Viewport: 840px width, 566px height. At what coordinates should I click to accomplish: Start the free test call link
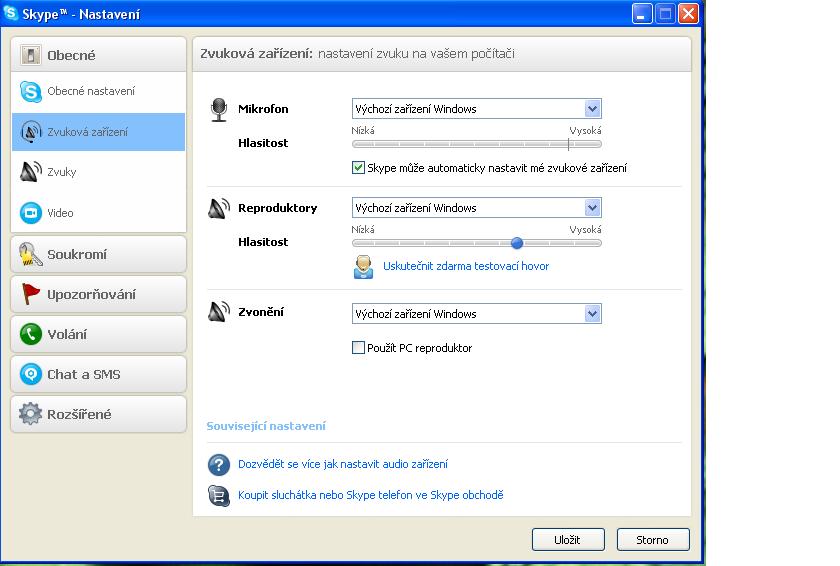coord(466,266)
